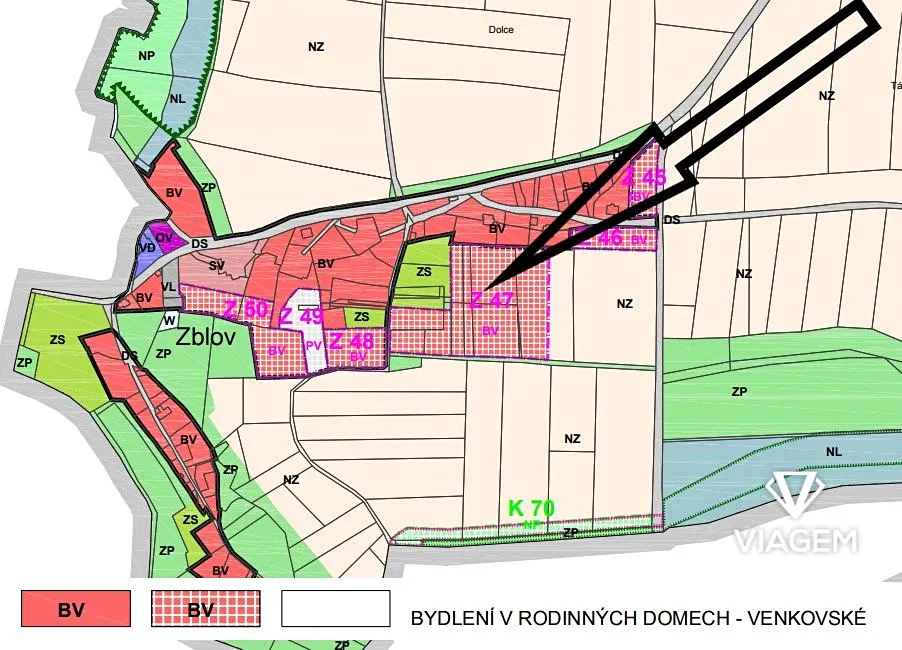Image resolution: width=902 pixels, height=650 pixels.
Task: Click the legend text 'Bydlení v rodinných domech'
Action: click(638, 619)
